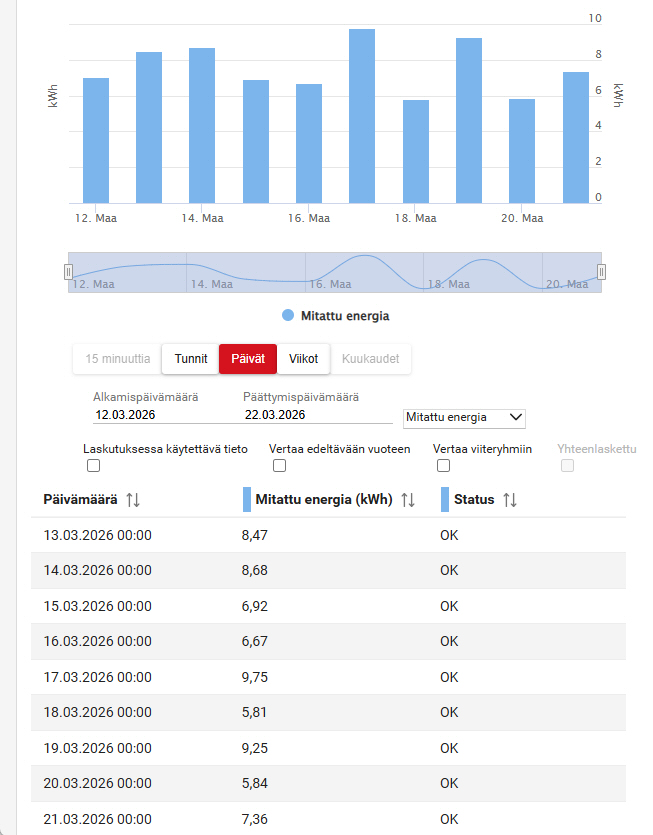Switch to the Tunnit resolution tab
Screen dimensions: 653x835
click(x=190, y=358)
